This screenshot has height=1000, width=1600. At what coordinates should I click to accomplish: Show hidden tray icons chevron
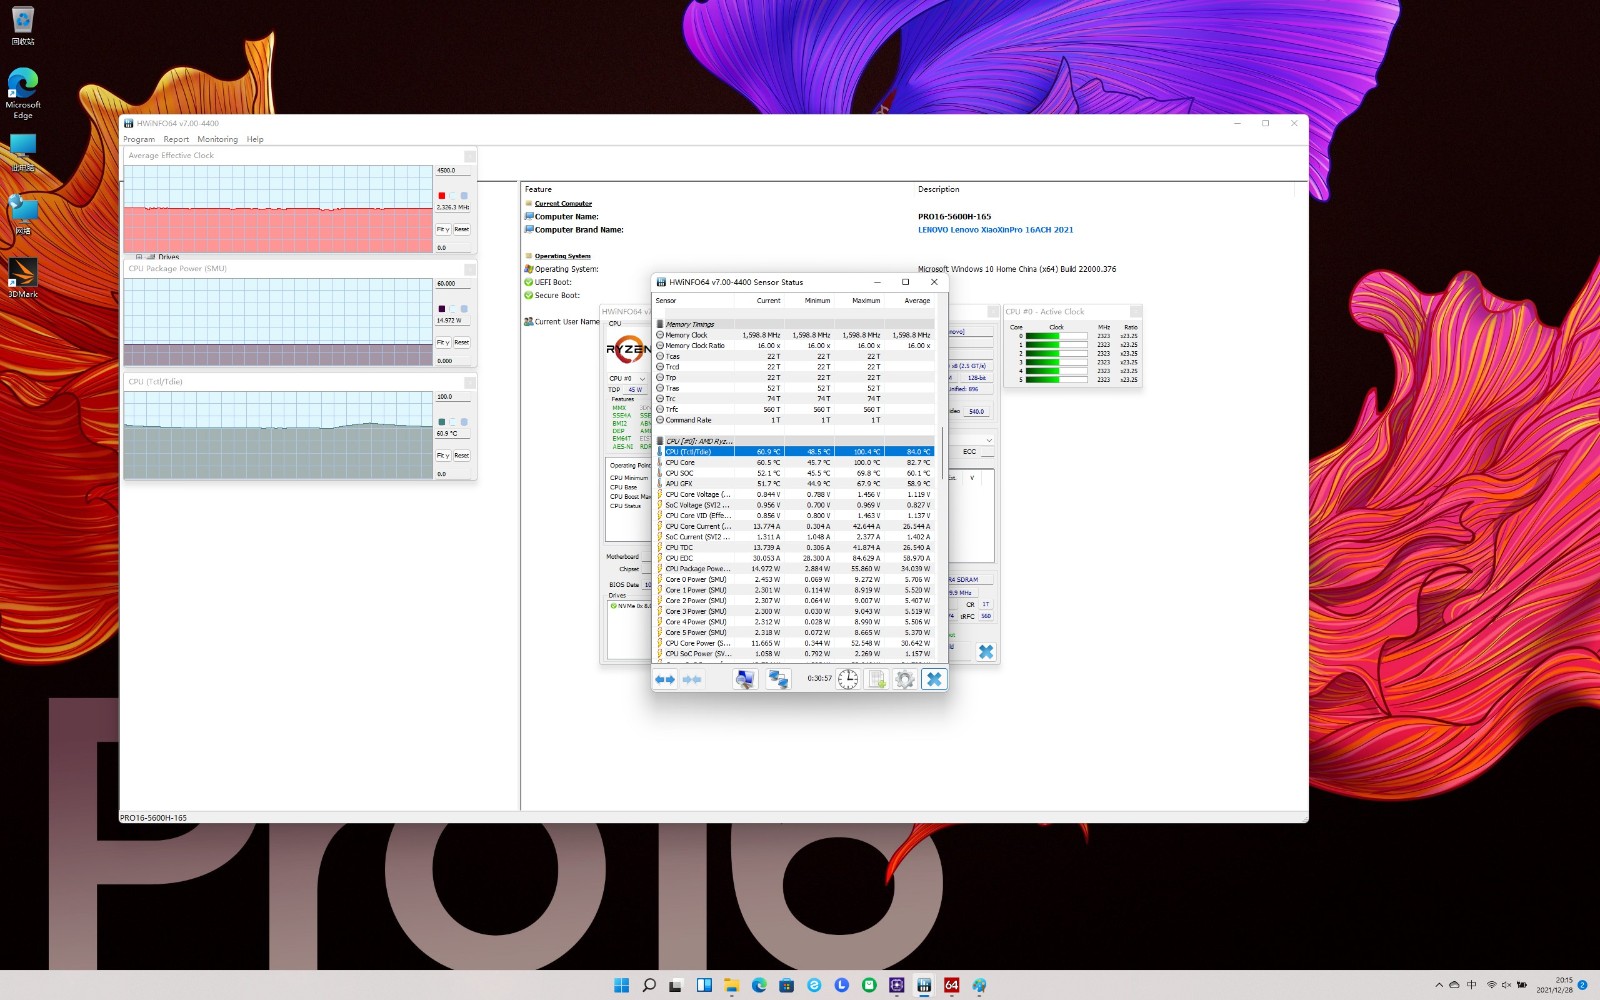[1439, 985]
